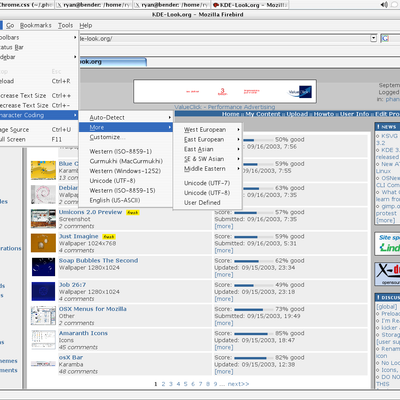Select Unicode (UTF-7) encoding
400x400 pixels.
tap(207, 183)
